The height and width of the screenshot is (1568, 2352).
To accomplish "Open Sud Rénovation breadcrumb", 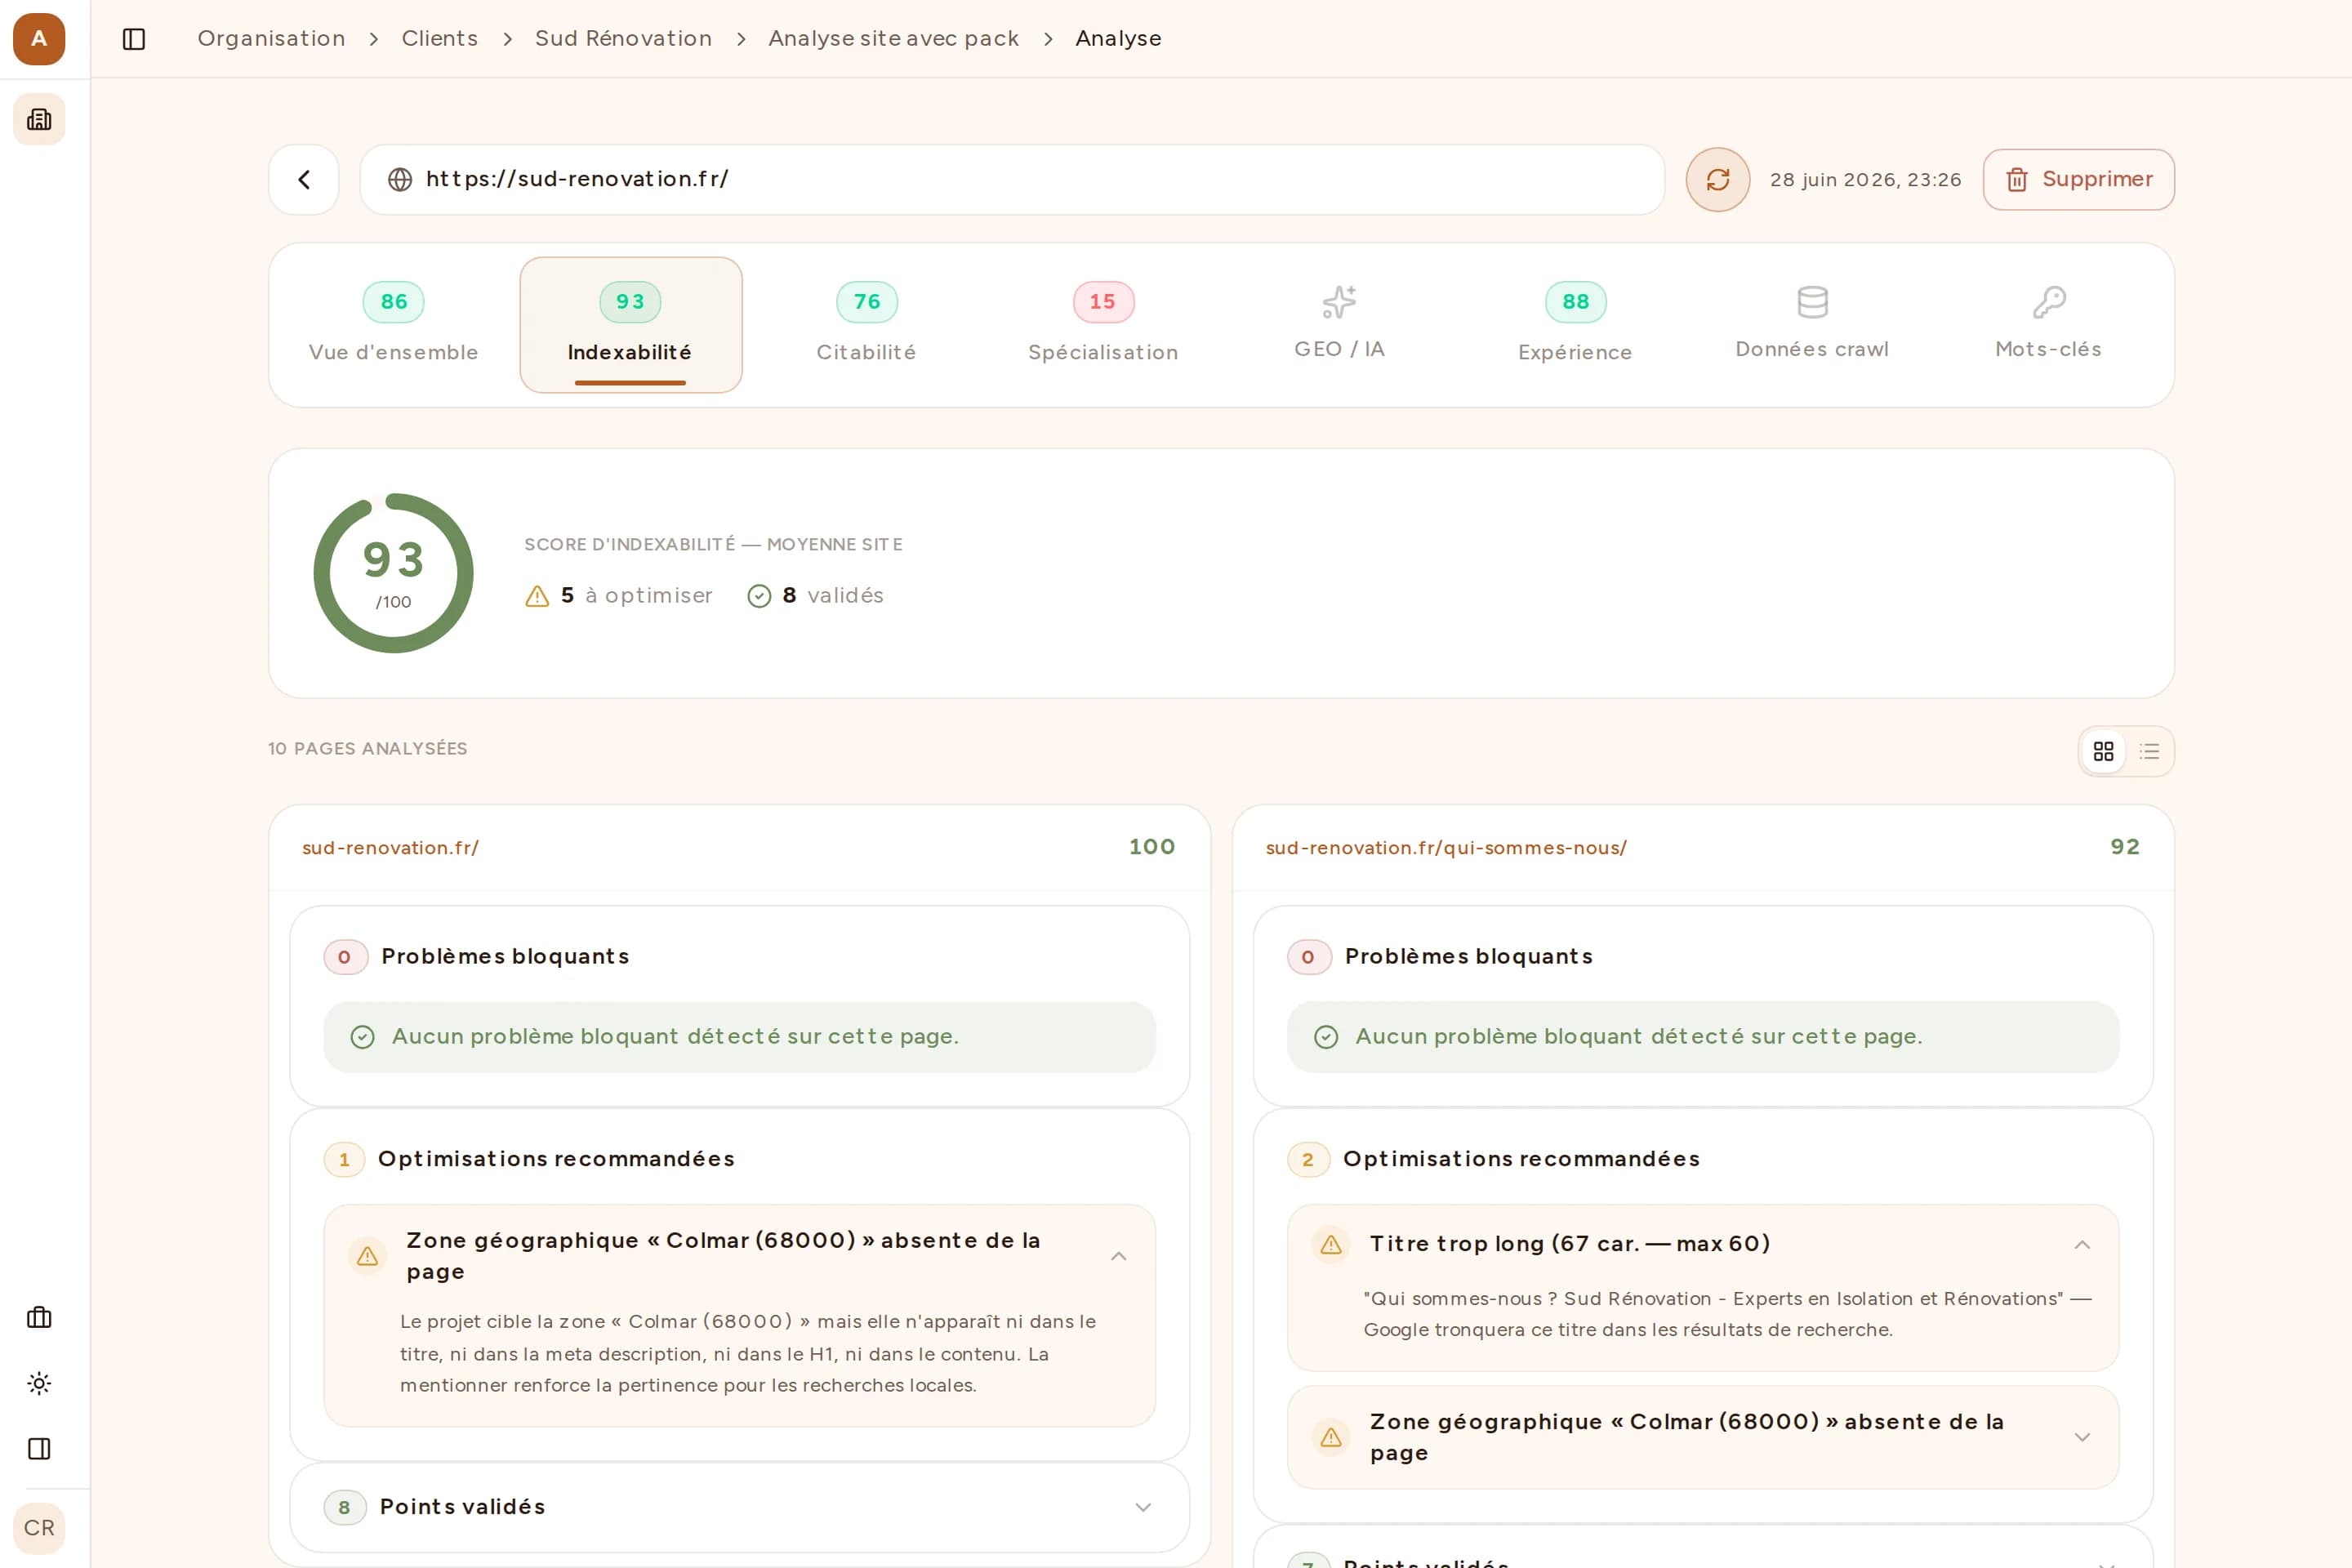I will (x=623, y=39).
